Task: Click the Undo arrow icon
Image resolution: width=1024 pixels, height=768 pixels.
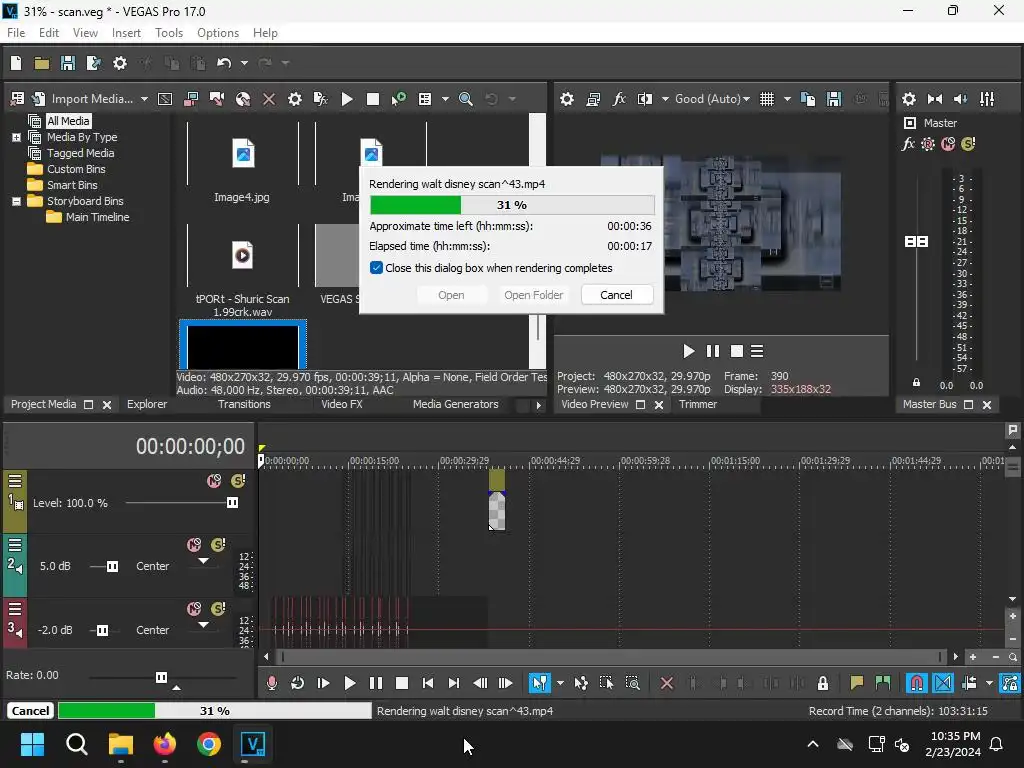Action: pyautogui.click(x=224, y=63)
